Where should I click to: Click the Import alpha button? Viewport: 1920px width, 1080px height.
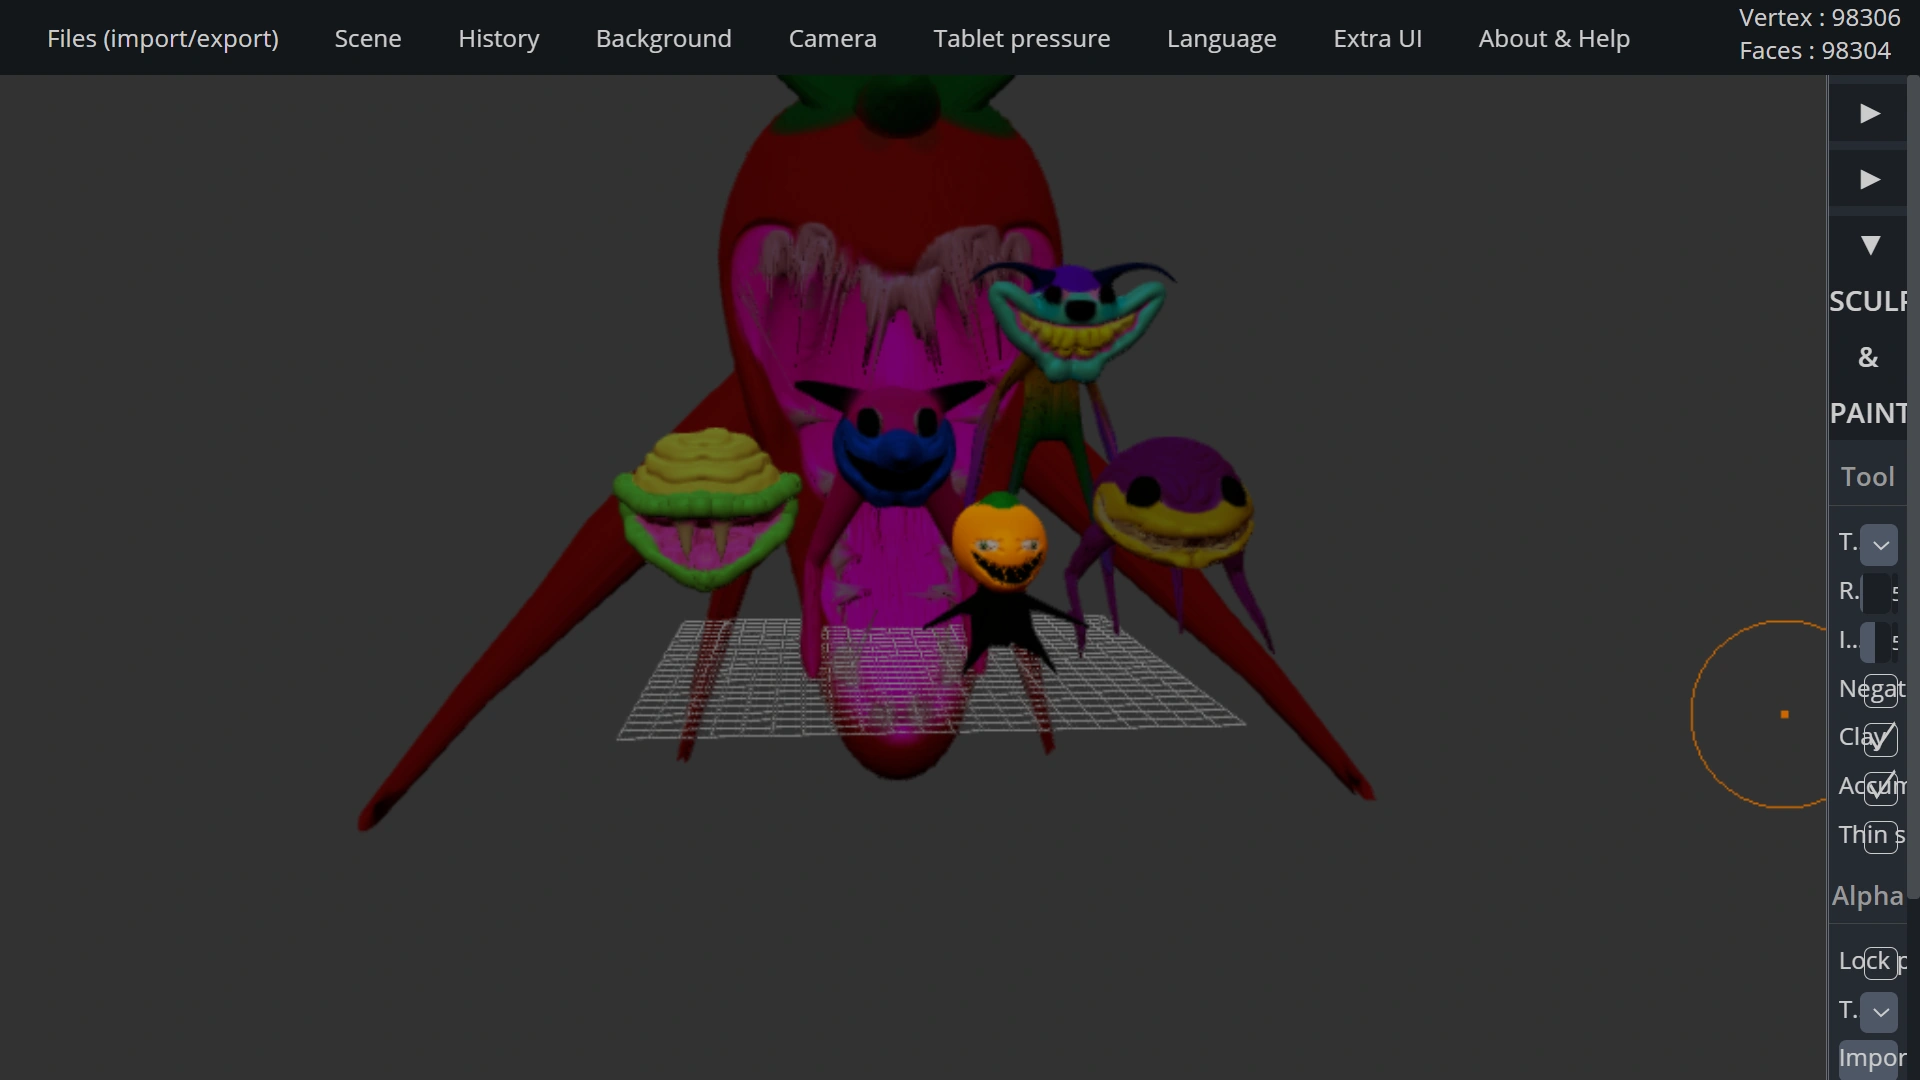point(1872,1058)
